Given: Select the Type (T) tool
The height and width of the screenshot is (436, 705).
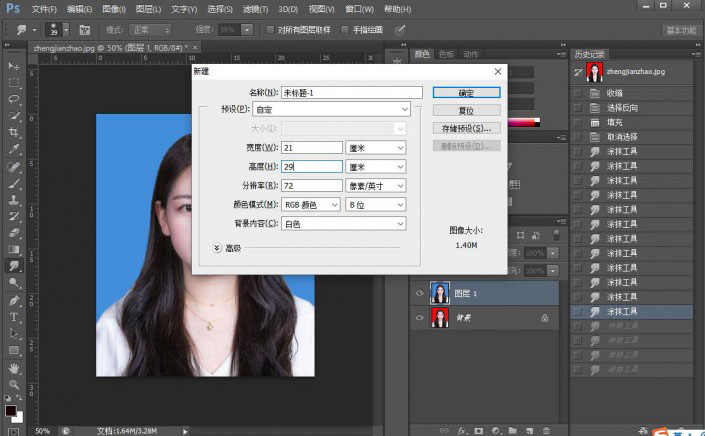Looking at the screenshot, I should [x=15, y=317].
